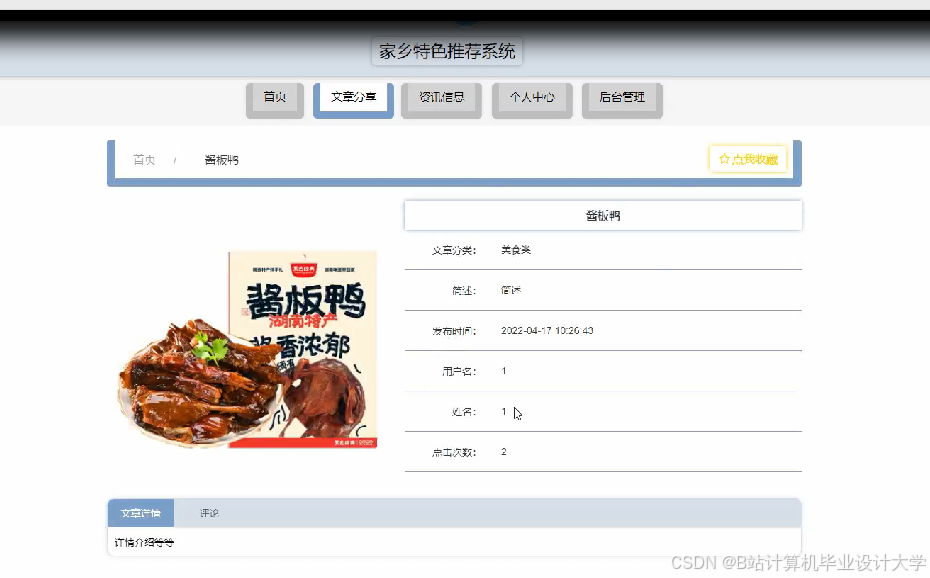
Task: Click the 首页 breadcrumb link
Action: click(144, 160)
